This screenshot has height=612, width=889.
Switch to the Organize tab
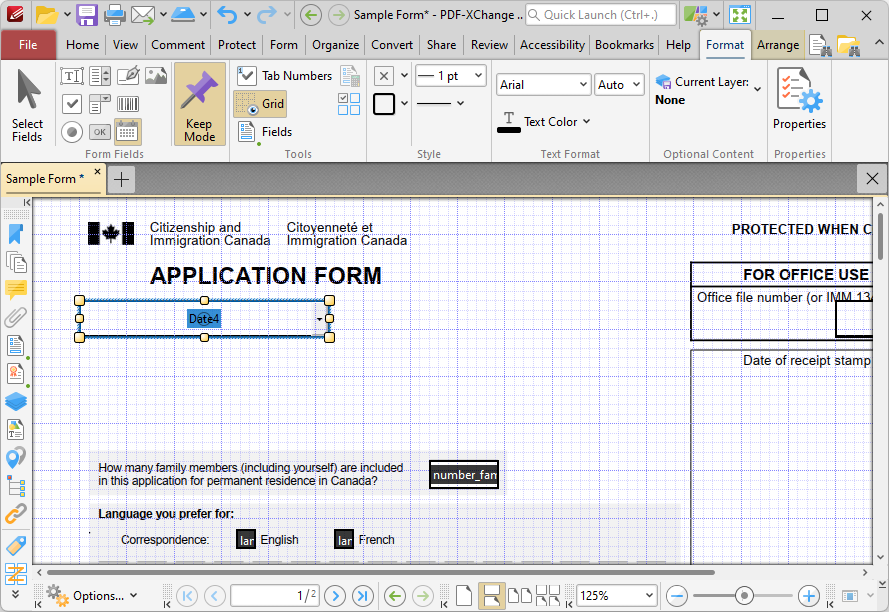pyautogui.click(x=336, y=45)
